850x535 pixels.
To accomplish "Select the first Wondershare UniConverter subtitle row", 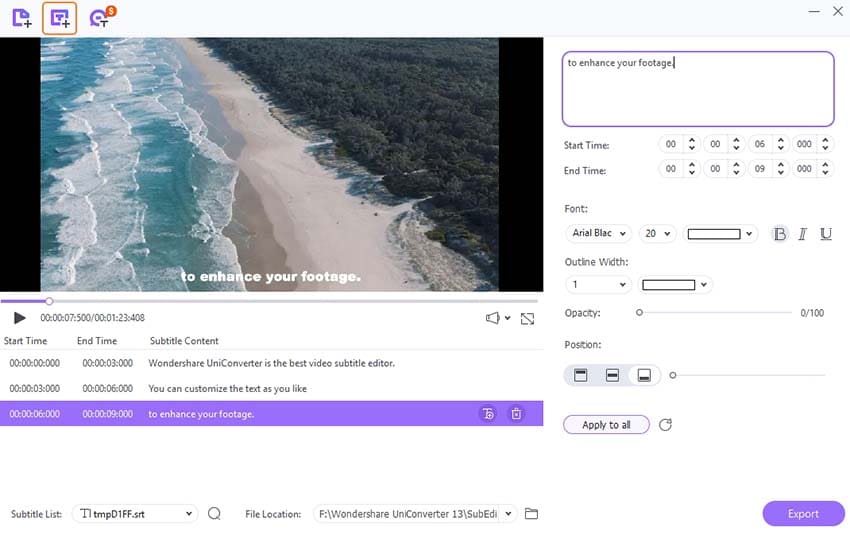I will point(271,363).
